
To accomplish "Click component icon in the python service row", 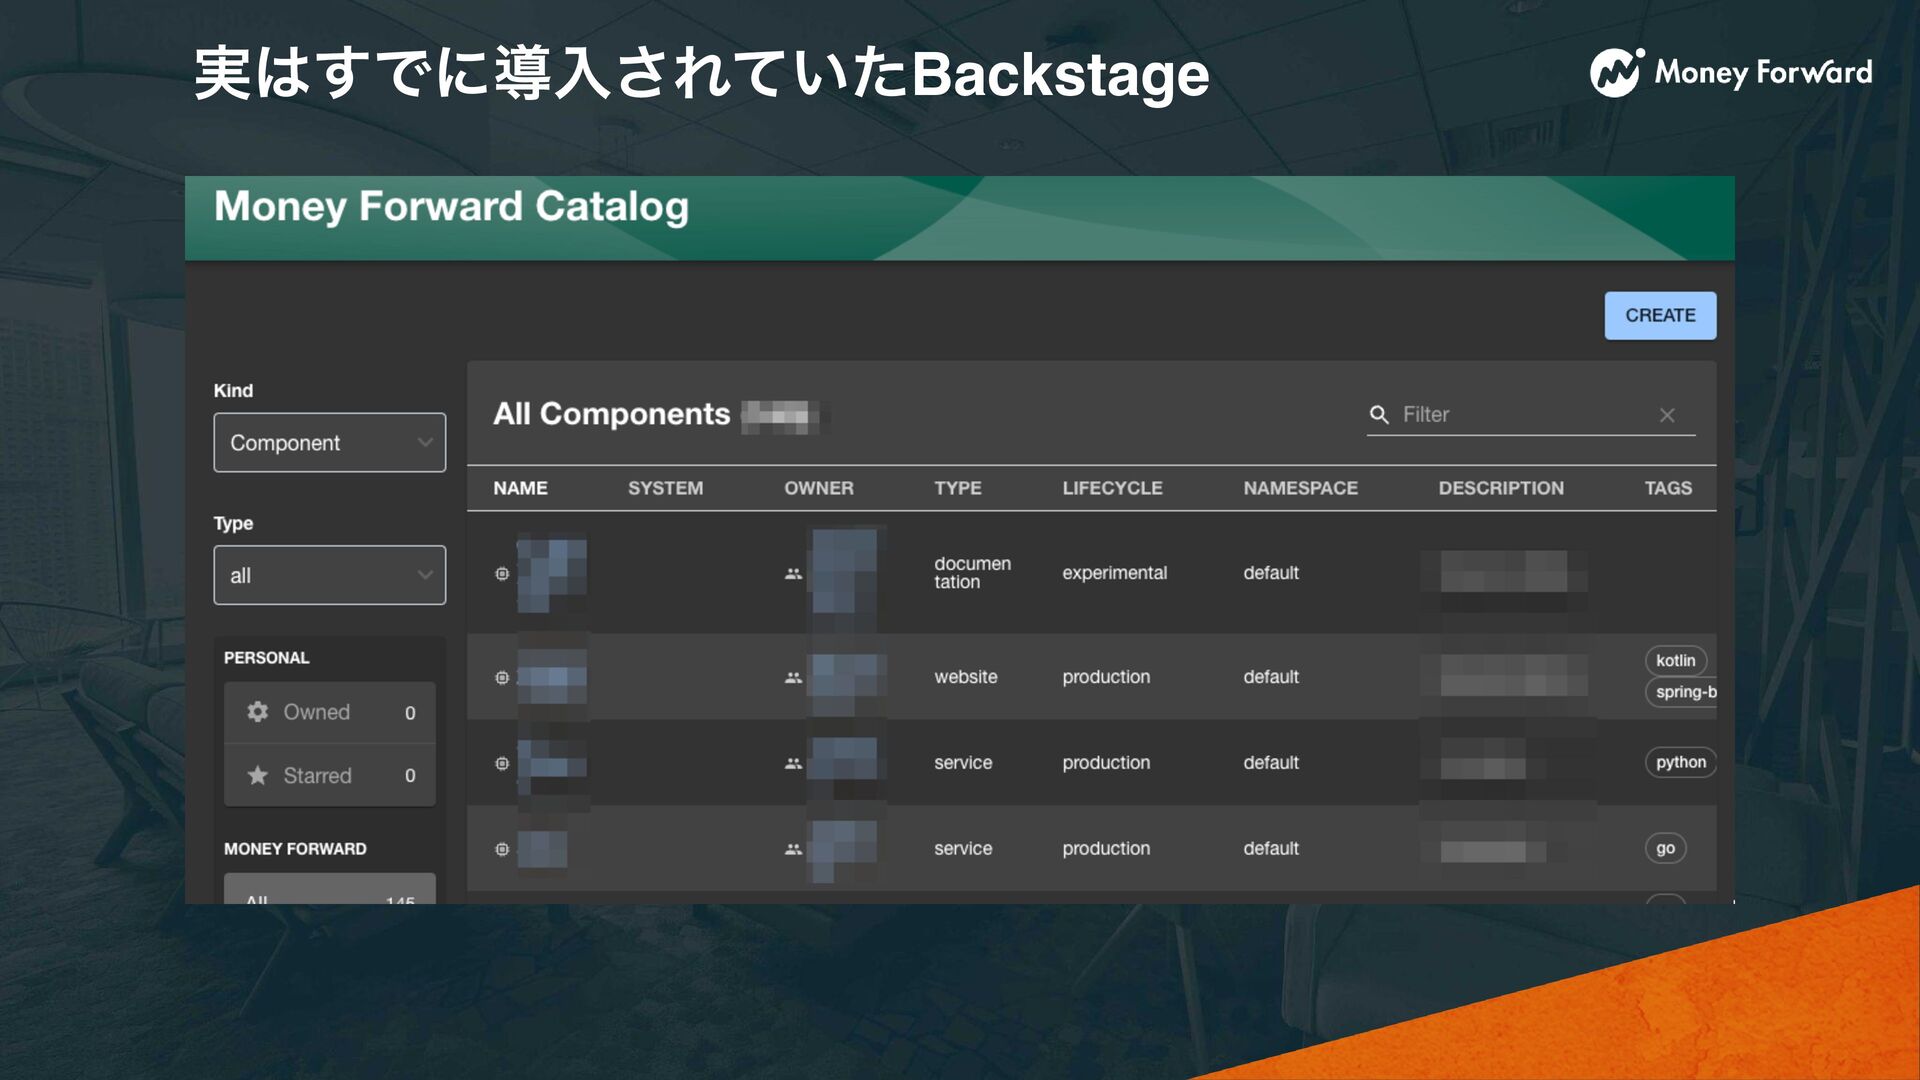I will [x=502, y=763].
